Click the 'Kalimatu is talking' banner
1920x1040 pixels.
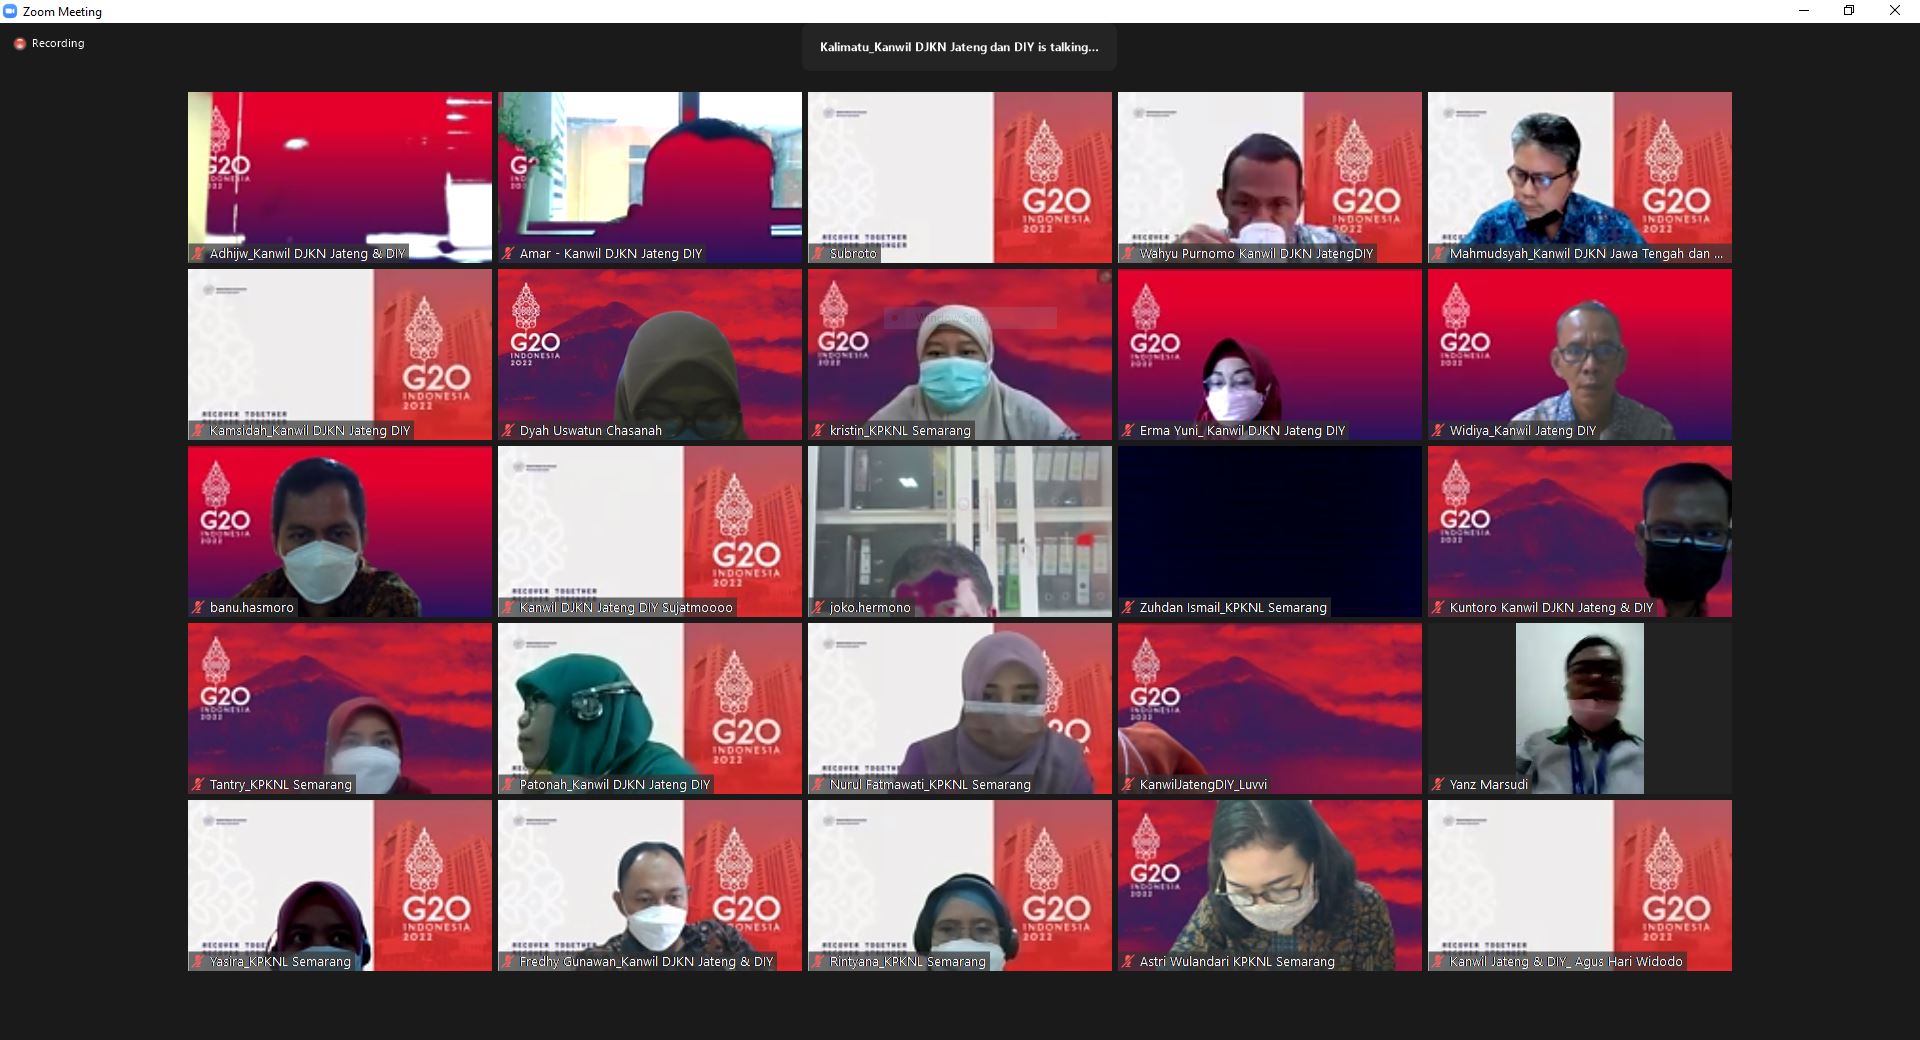click(x=958, y=47)
